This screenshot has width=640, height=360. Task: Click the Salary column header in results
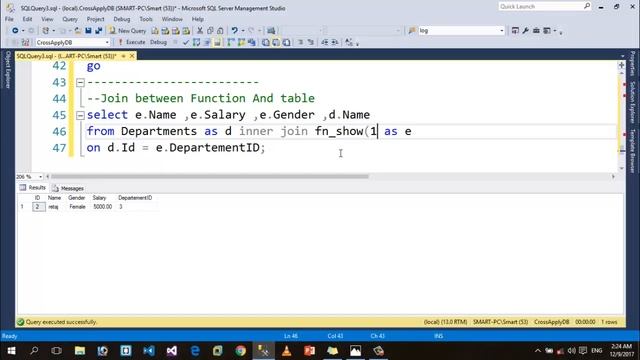pos(99,198)
